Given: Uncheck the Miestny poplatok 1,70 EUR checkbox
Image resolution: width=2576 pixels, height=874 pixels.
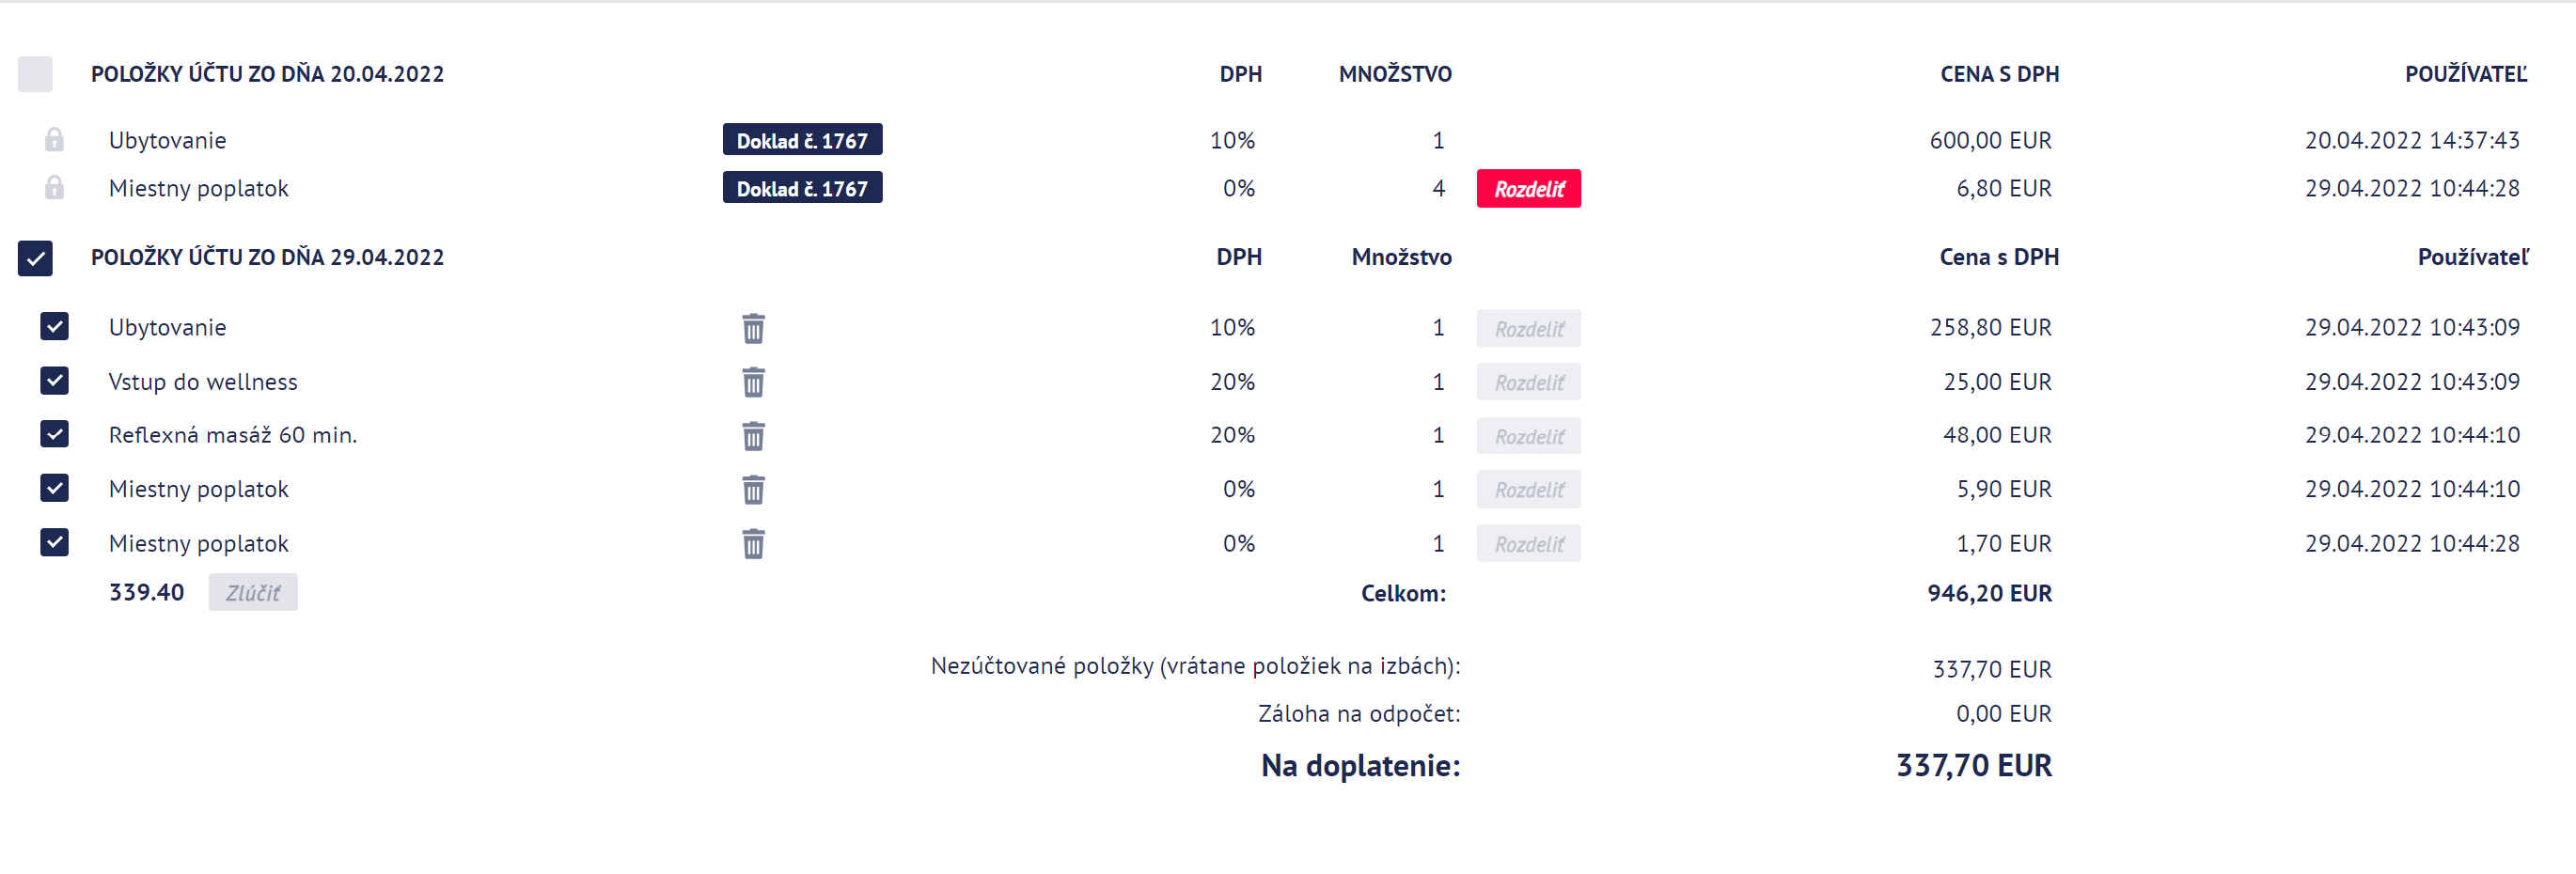Looking at the screenshot, I should [54, 542].
